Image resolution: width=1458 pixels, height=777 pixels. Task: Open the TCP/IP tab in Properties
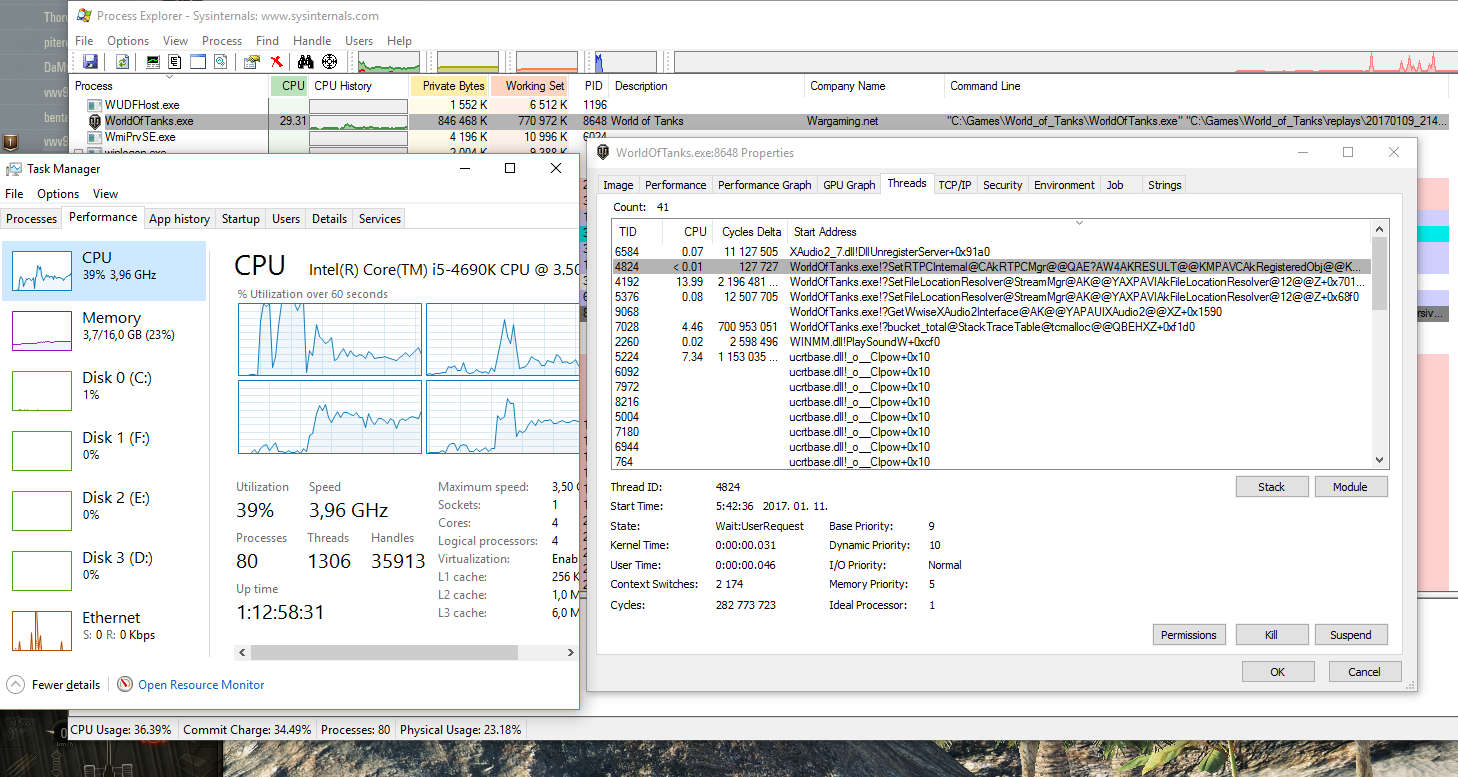point(955,185)
